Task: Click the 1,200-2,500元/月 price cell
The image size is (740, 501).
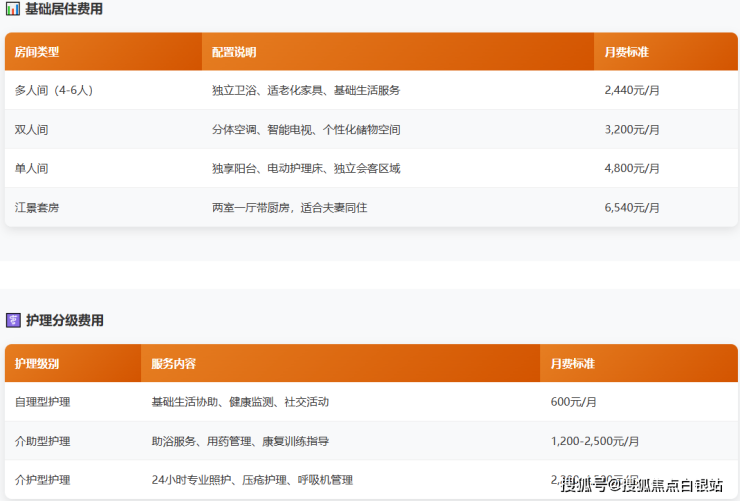Action: pos(595,441)
